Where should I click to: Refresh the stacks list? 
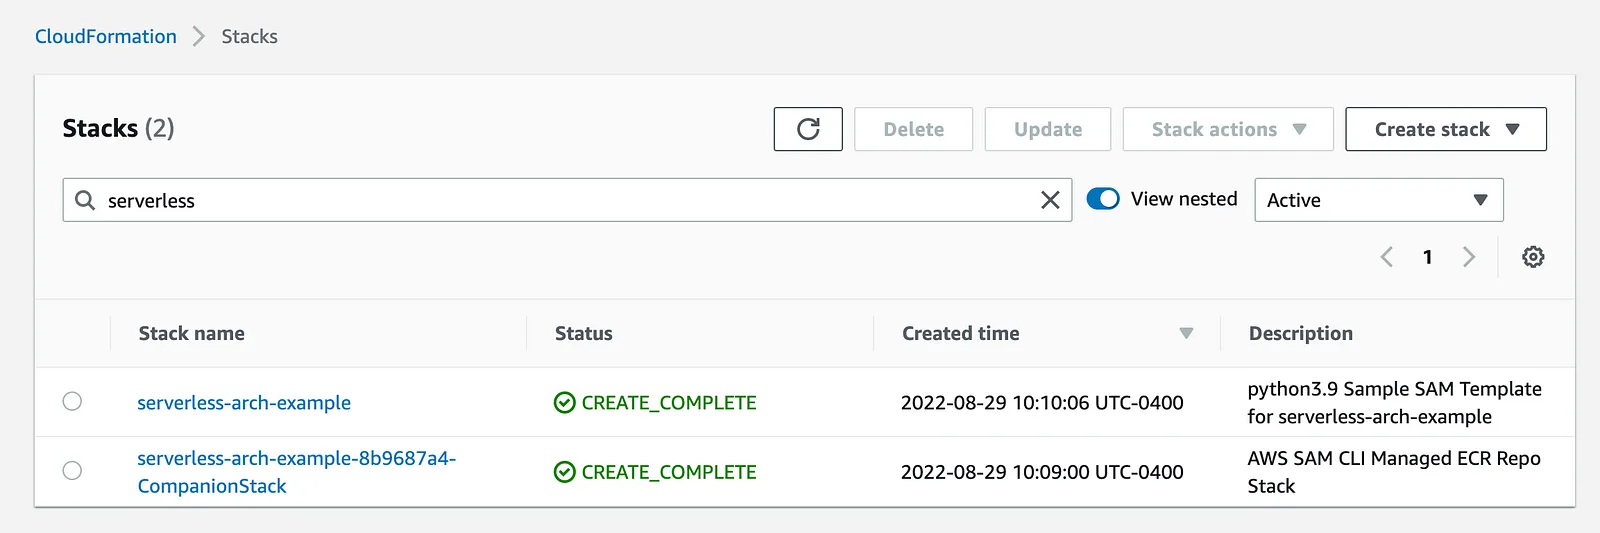pyautogui.click(x=808, y=129)
